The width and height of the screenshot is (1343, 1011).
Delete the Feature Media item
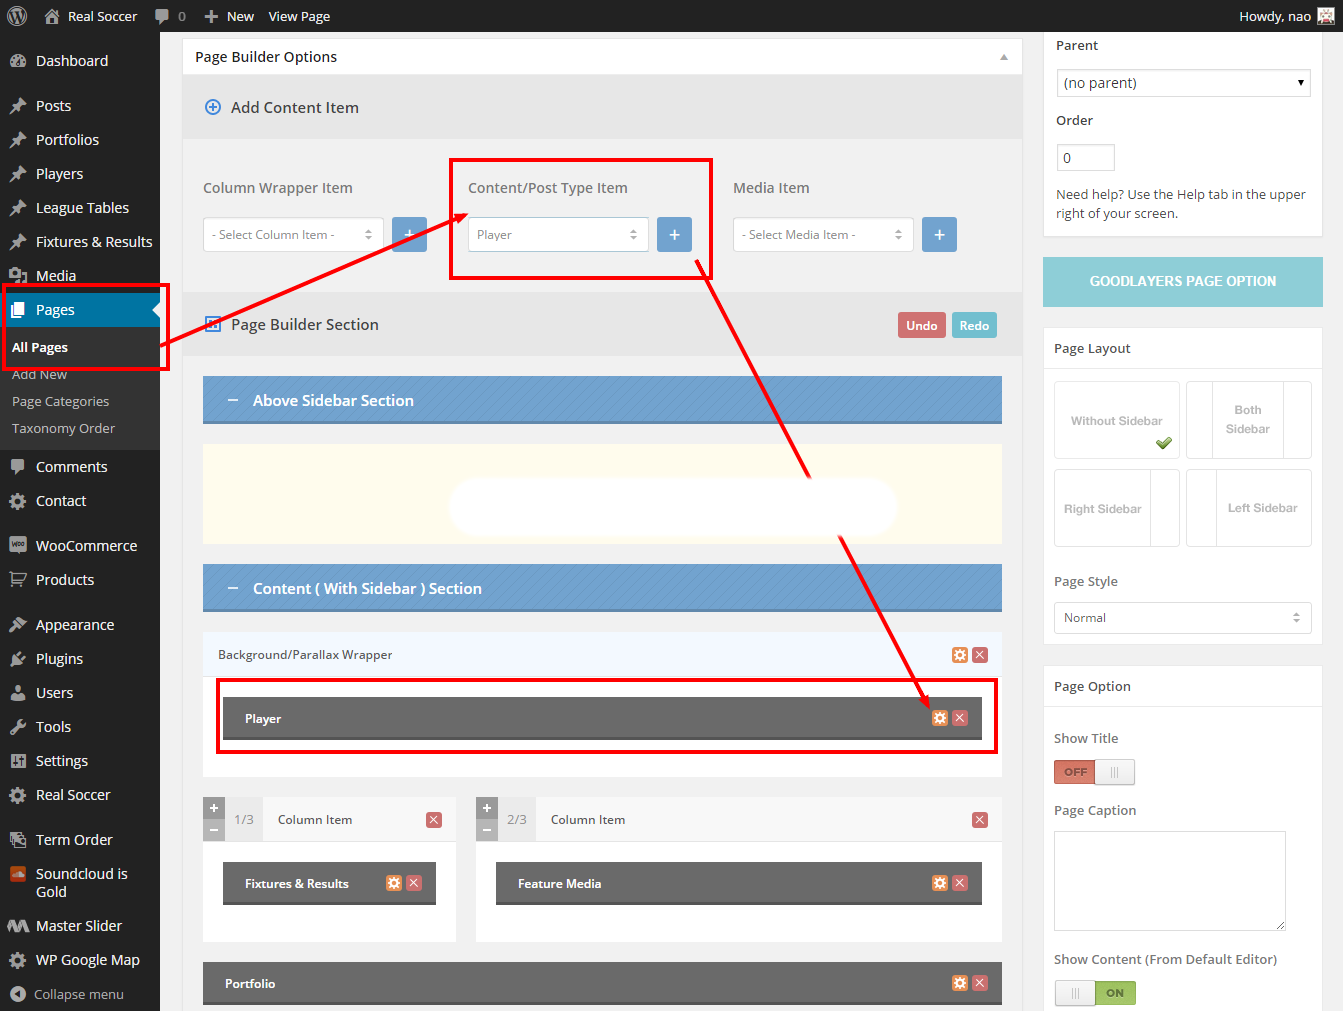pos(960,883)
